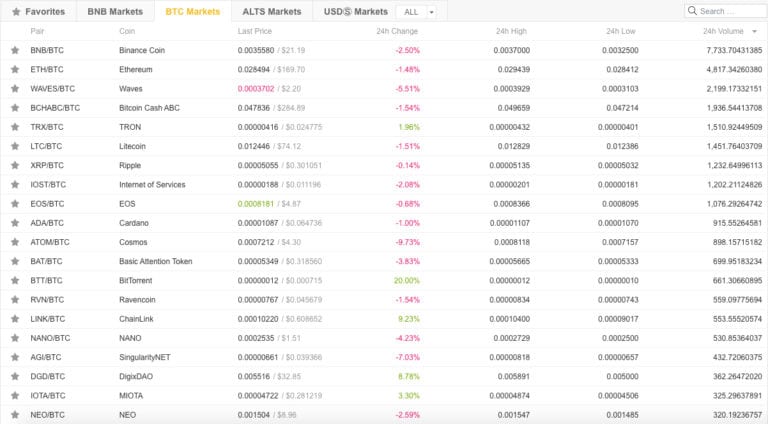Sort by Pair column header
Image resolution: width=768 pixels, height=424 pixels.
[37, 31]
